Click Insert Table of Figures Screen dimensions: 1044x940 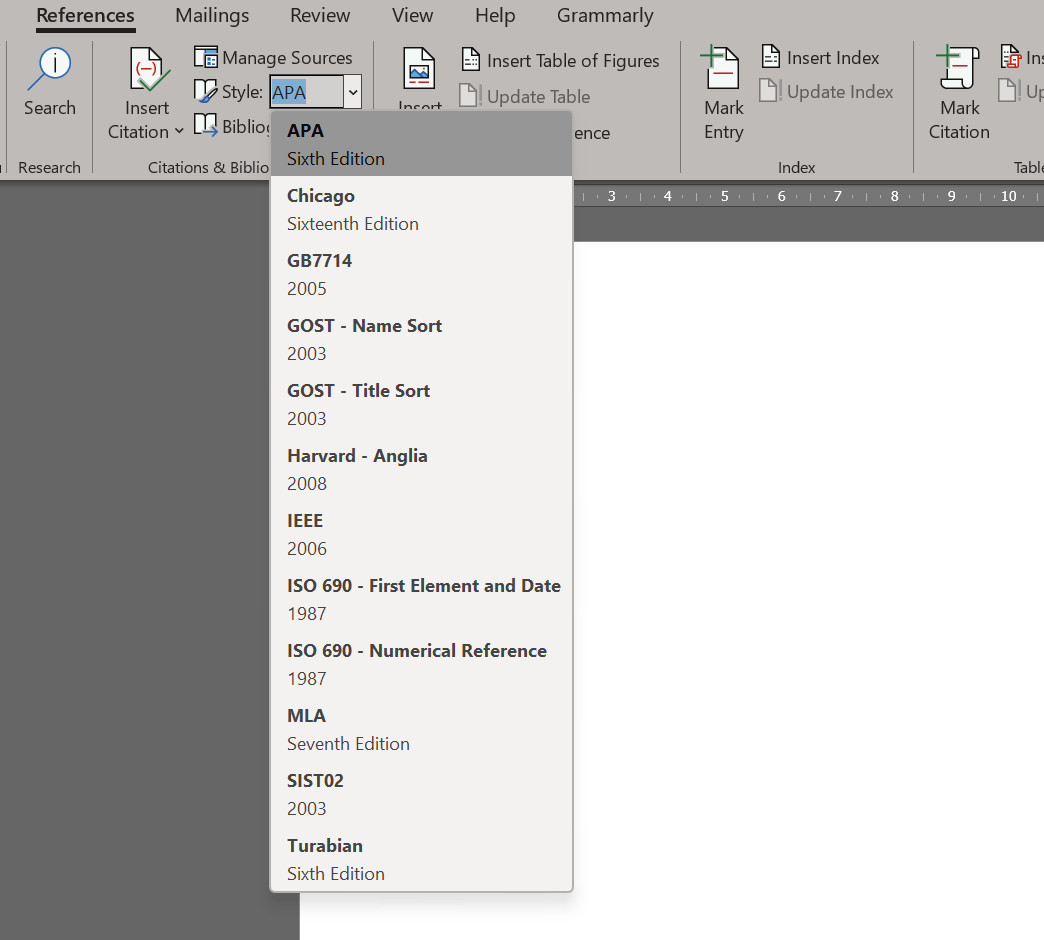point(560,61)
